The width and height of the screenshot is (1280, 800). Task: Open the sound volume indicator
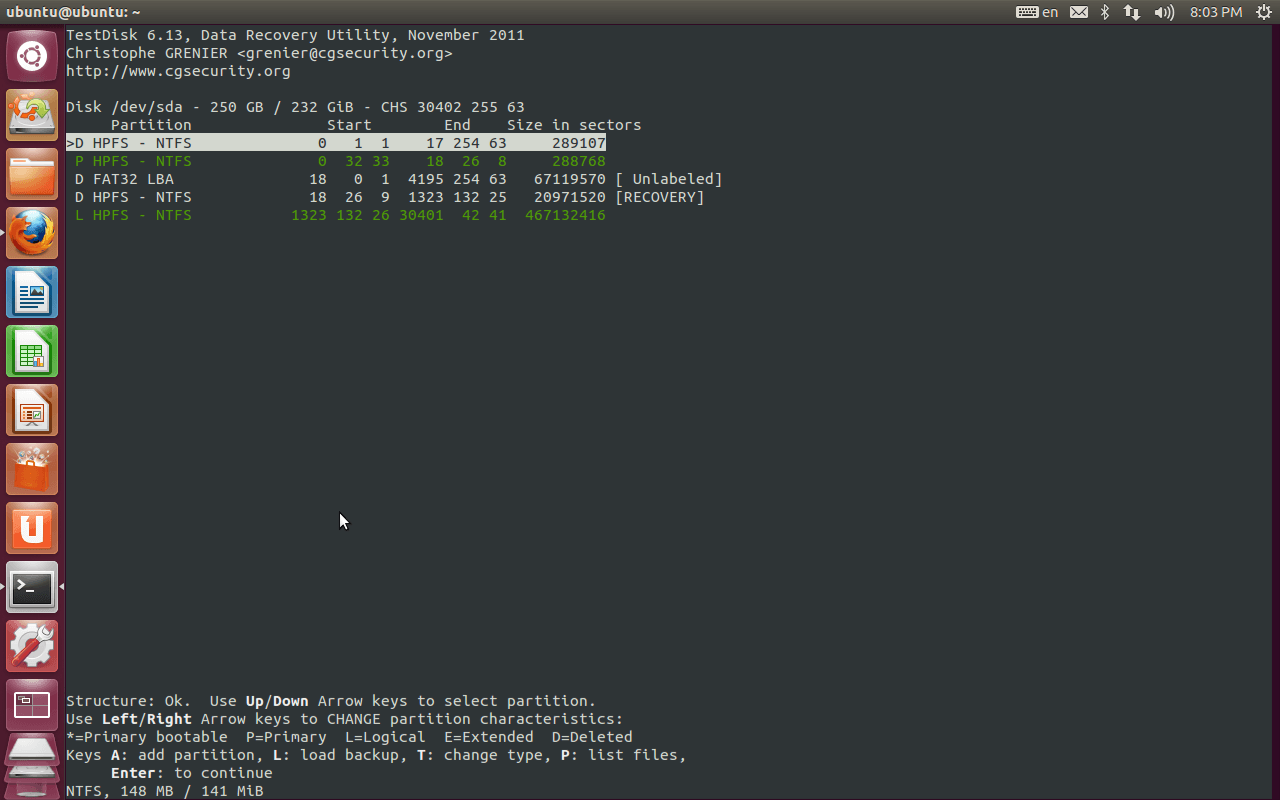pos(1164,12)
